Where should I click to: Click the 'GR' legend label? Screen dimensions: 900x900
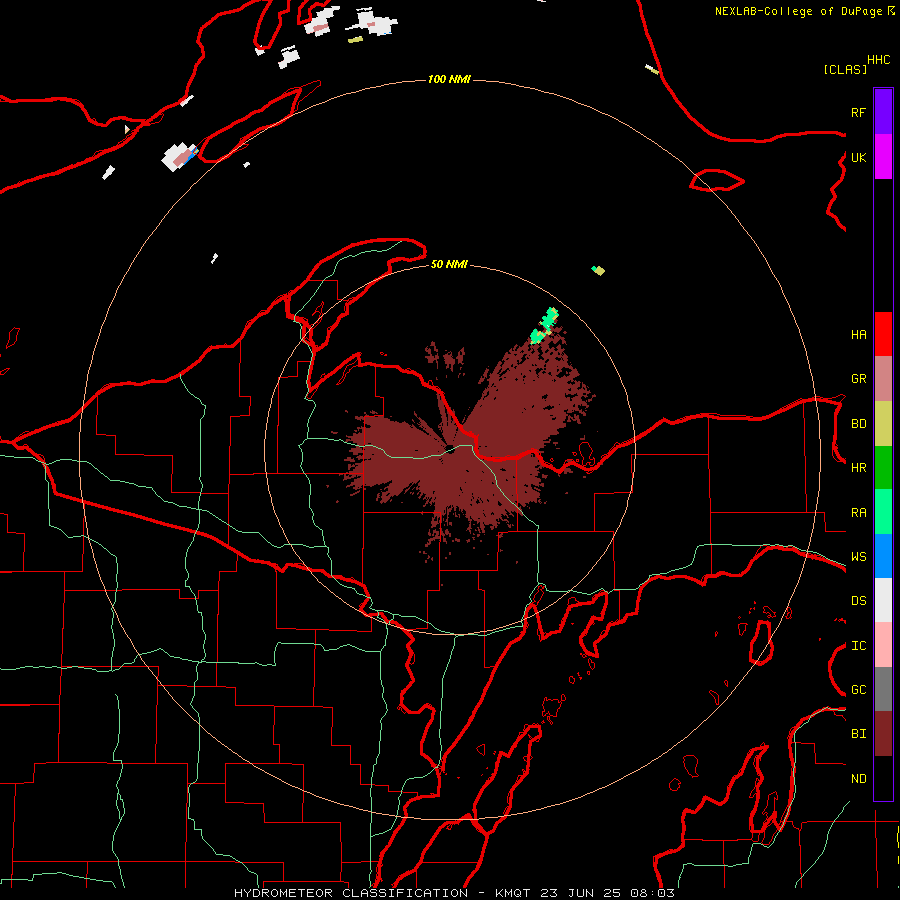tap(858, 379)
